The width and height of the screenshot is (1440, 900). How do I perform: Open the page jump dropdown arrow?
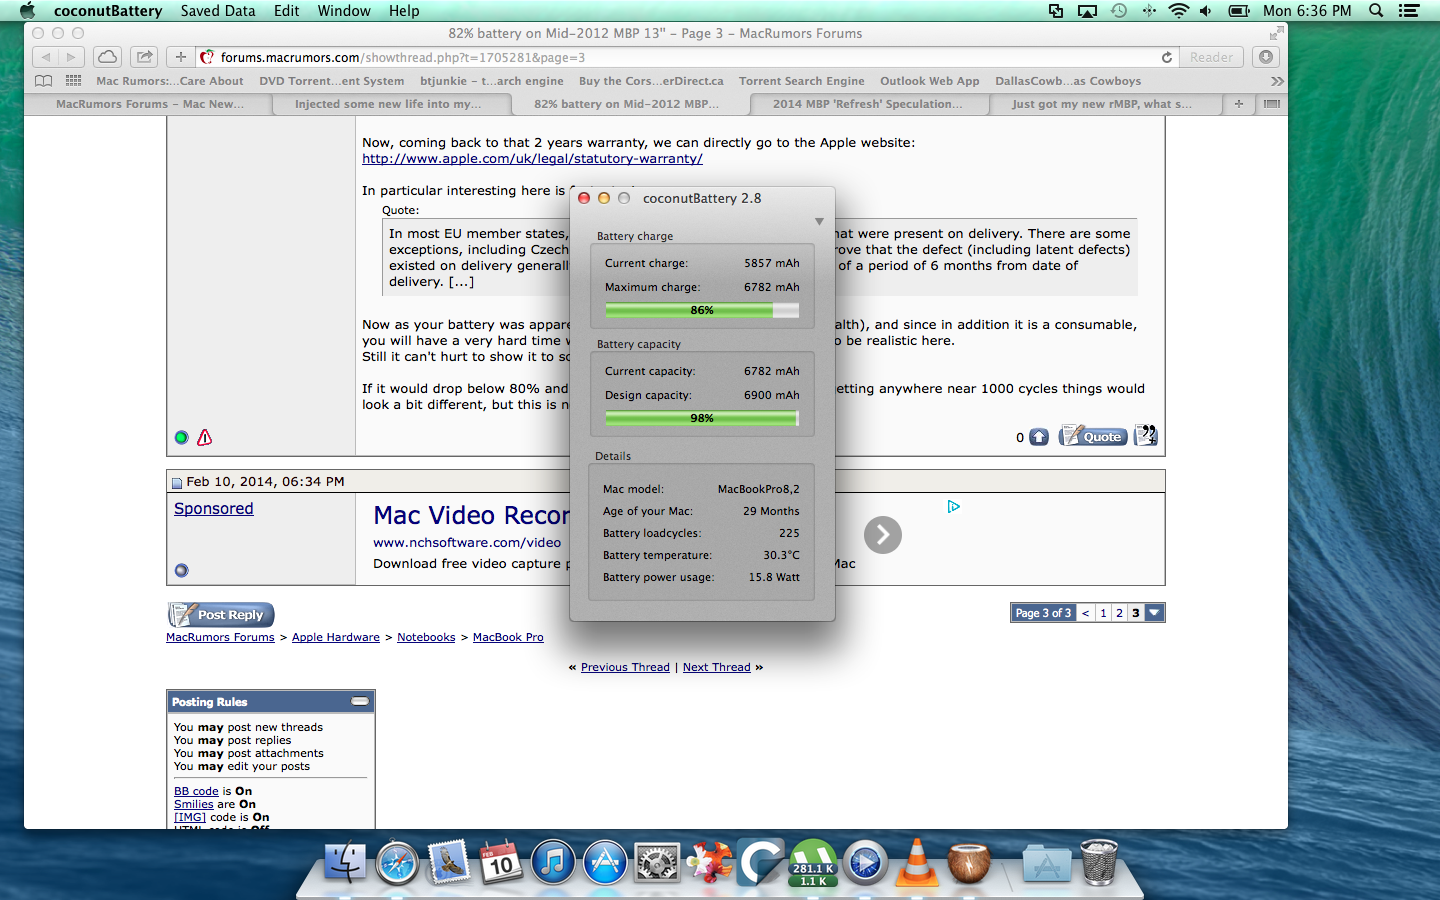[x=1155, y=613]
